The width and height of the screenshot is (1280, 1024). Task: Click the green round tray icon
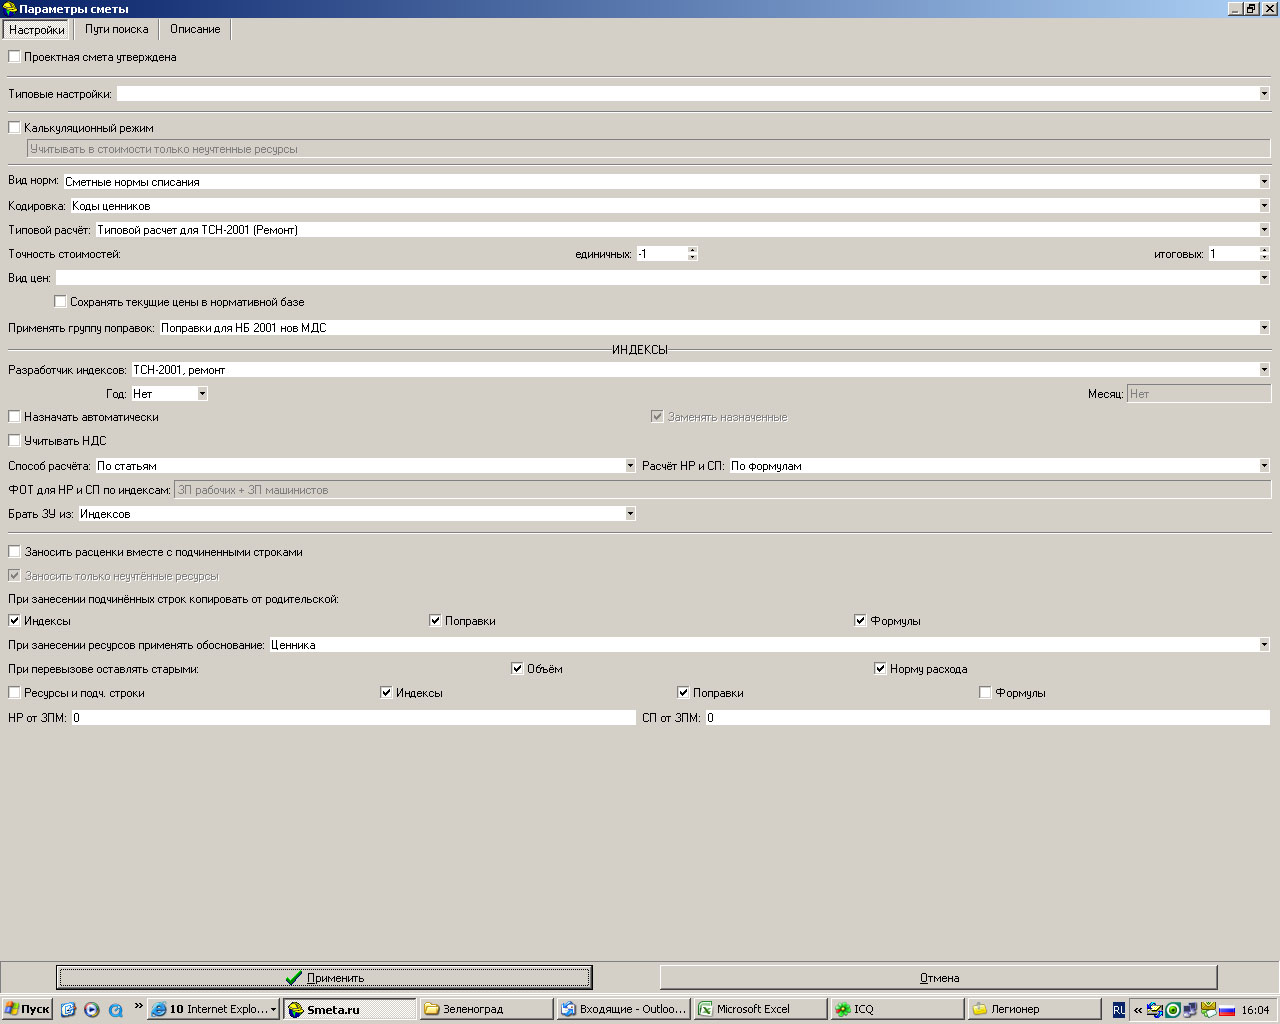1173,1010
